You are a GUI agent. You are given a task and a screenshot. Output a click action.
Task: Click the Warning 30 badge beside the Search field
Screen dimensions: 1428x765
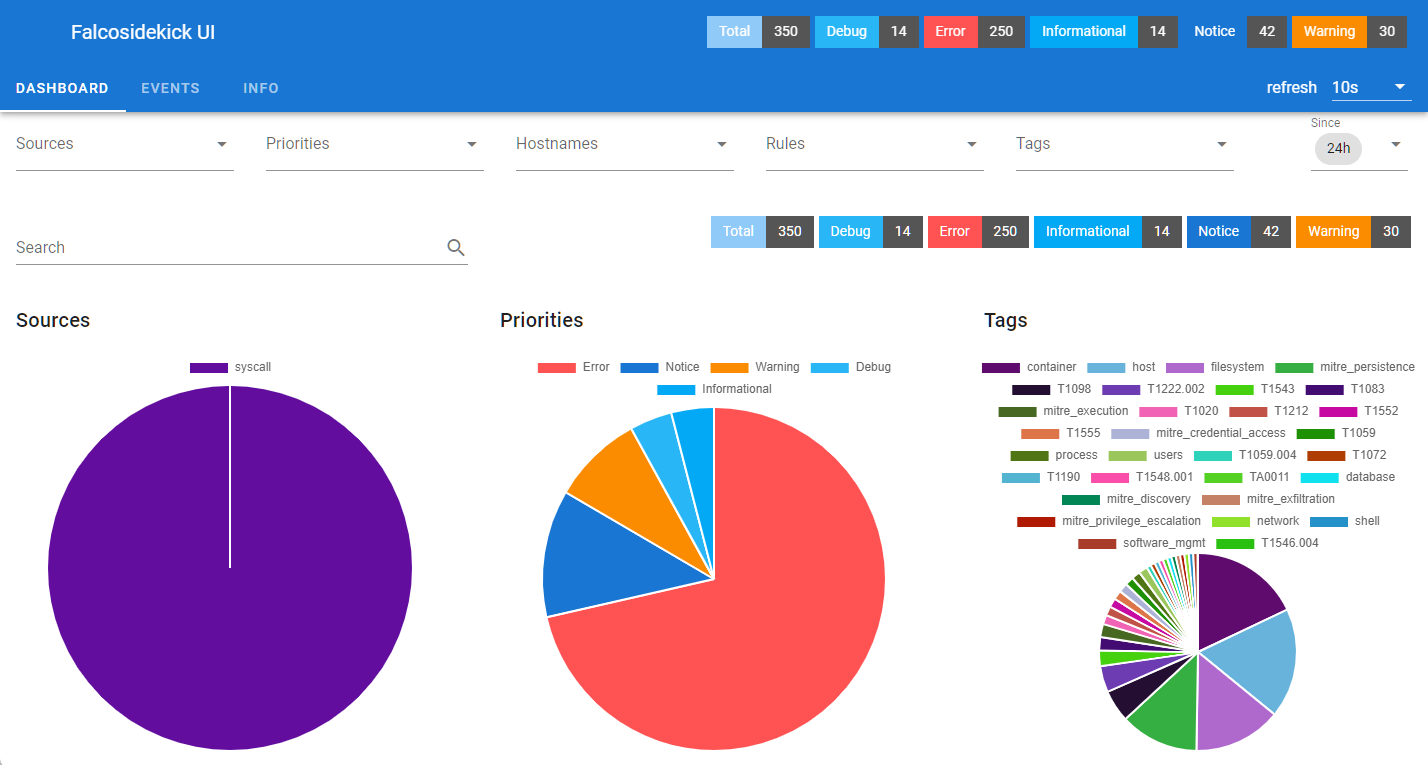[1353, 231]
